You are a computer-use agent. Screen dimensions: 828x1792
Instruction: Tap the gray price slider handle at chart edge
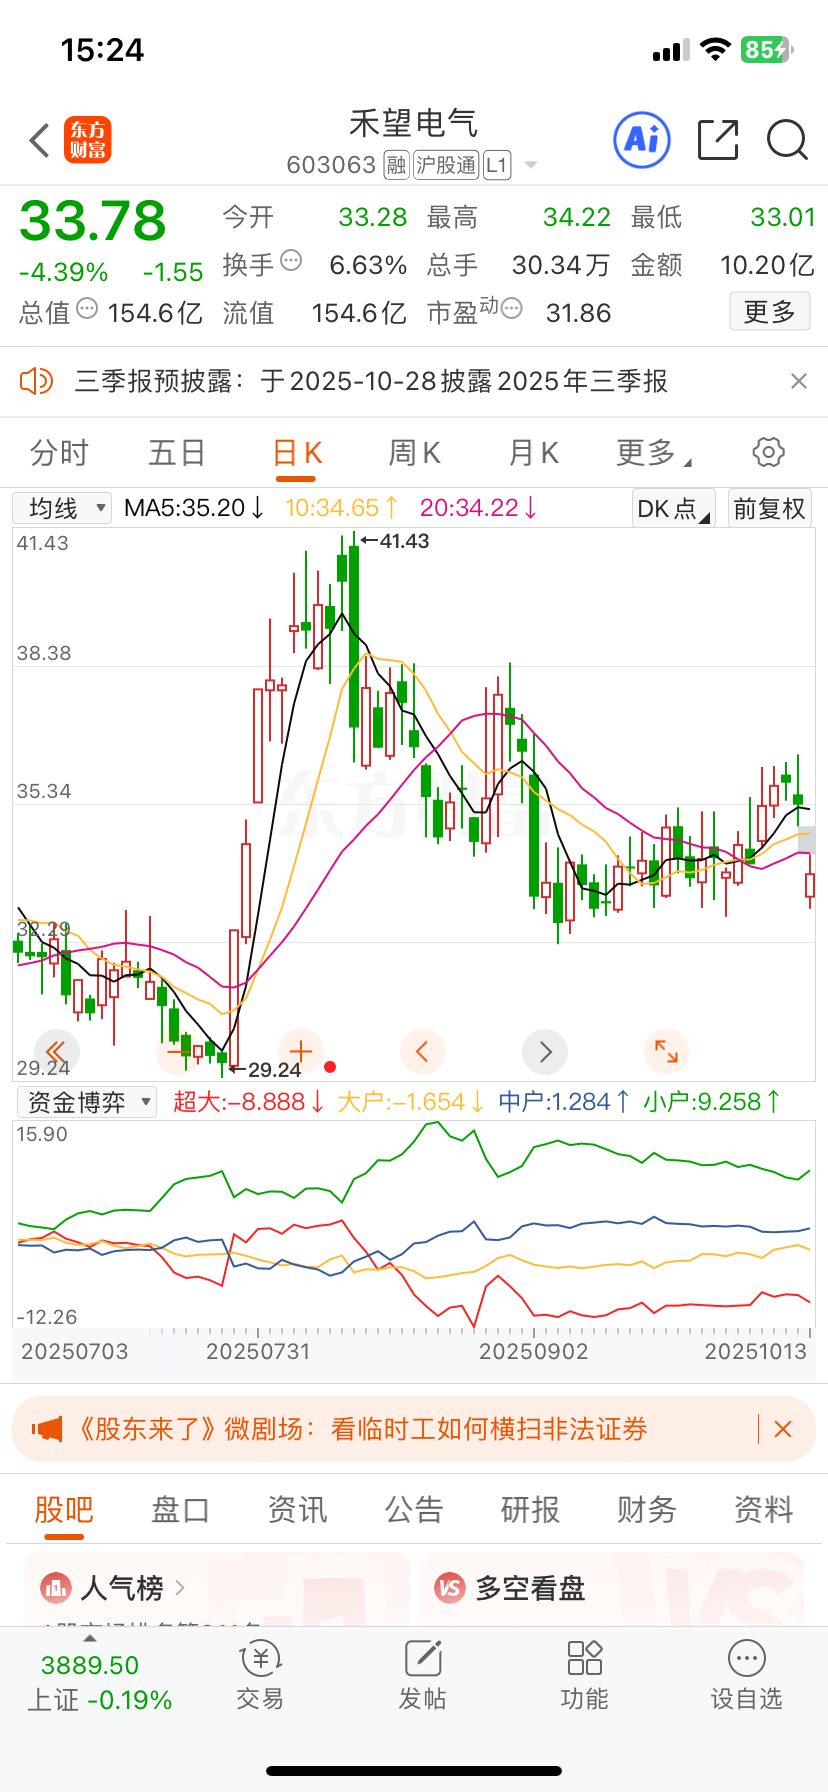coord(807,840)
